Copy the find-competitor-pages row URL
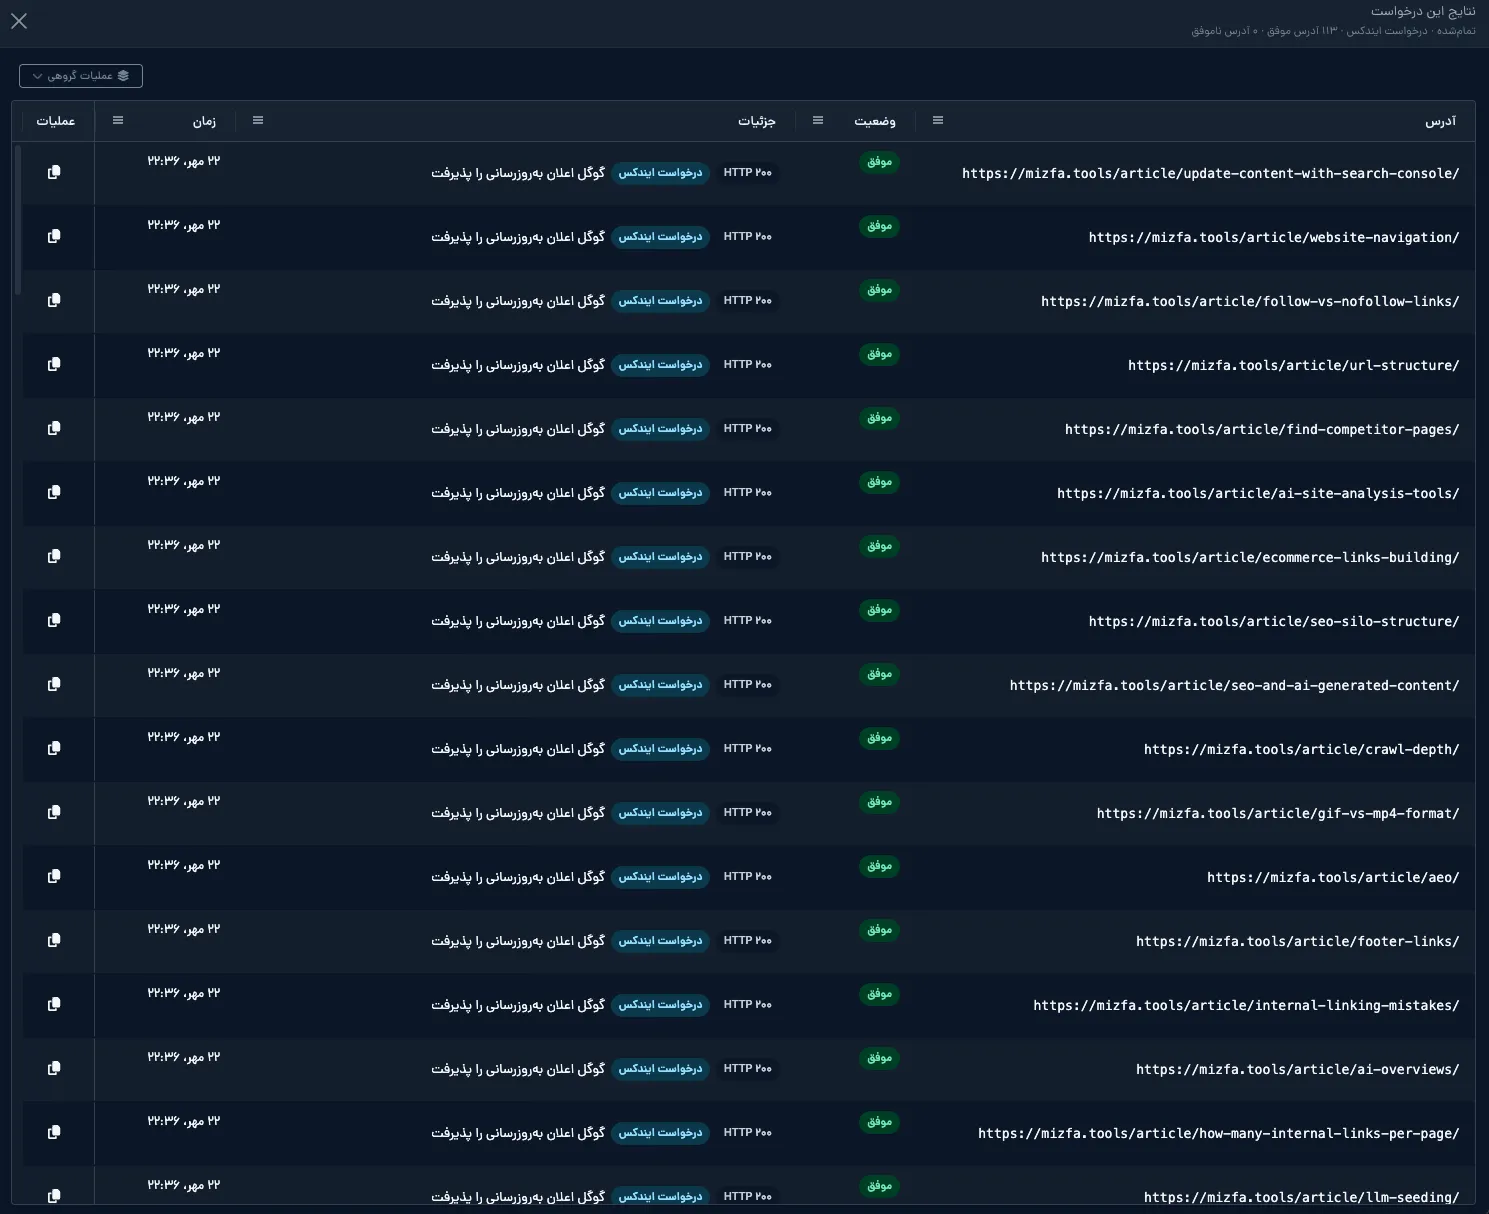 point(54,428)
